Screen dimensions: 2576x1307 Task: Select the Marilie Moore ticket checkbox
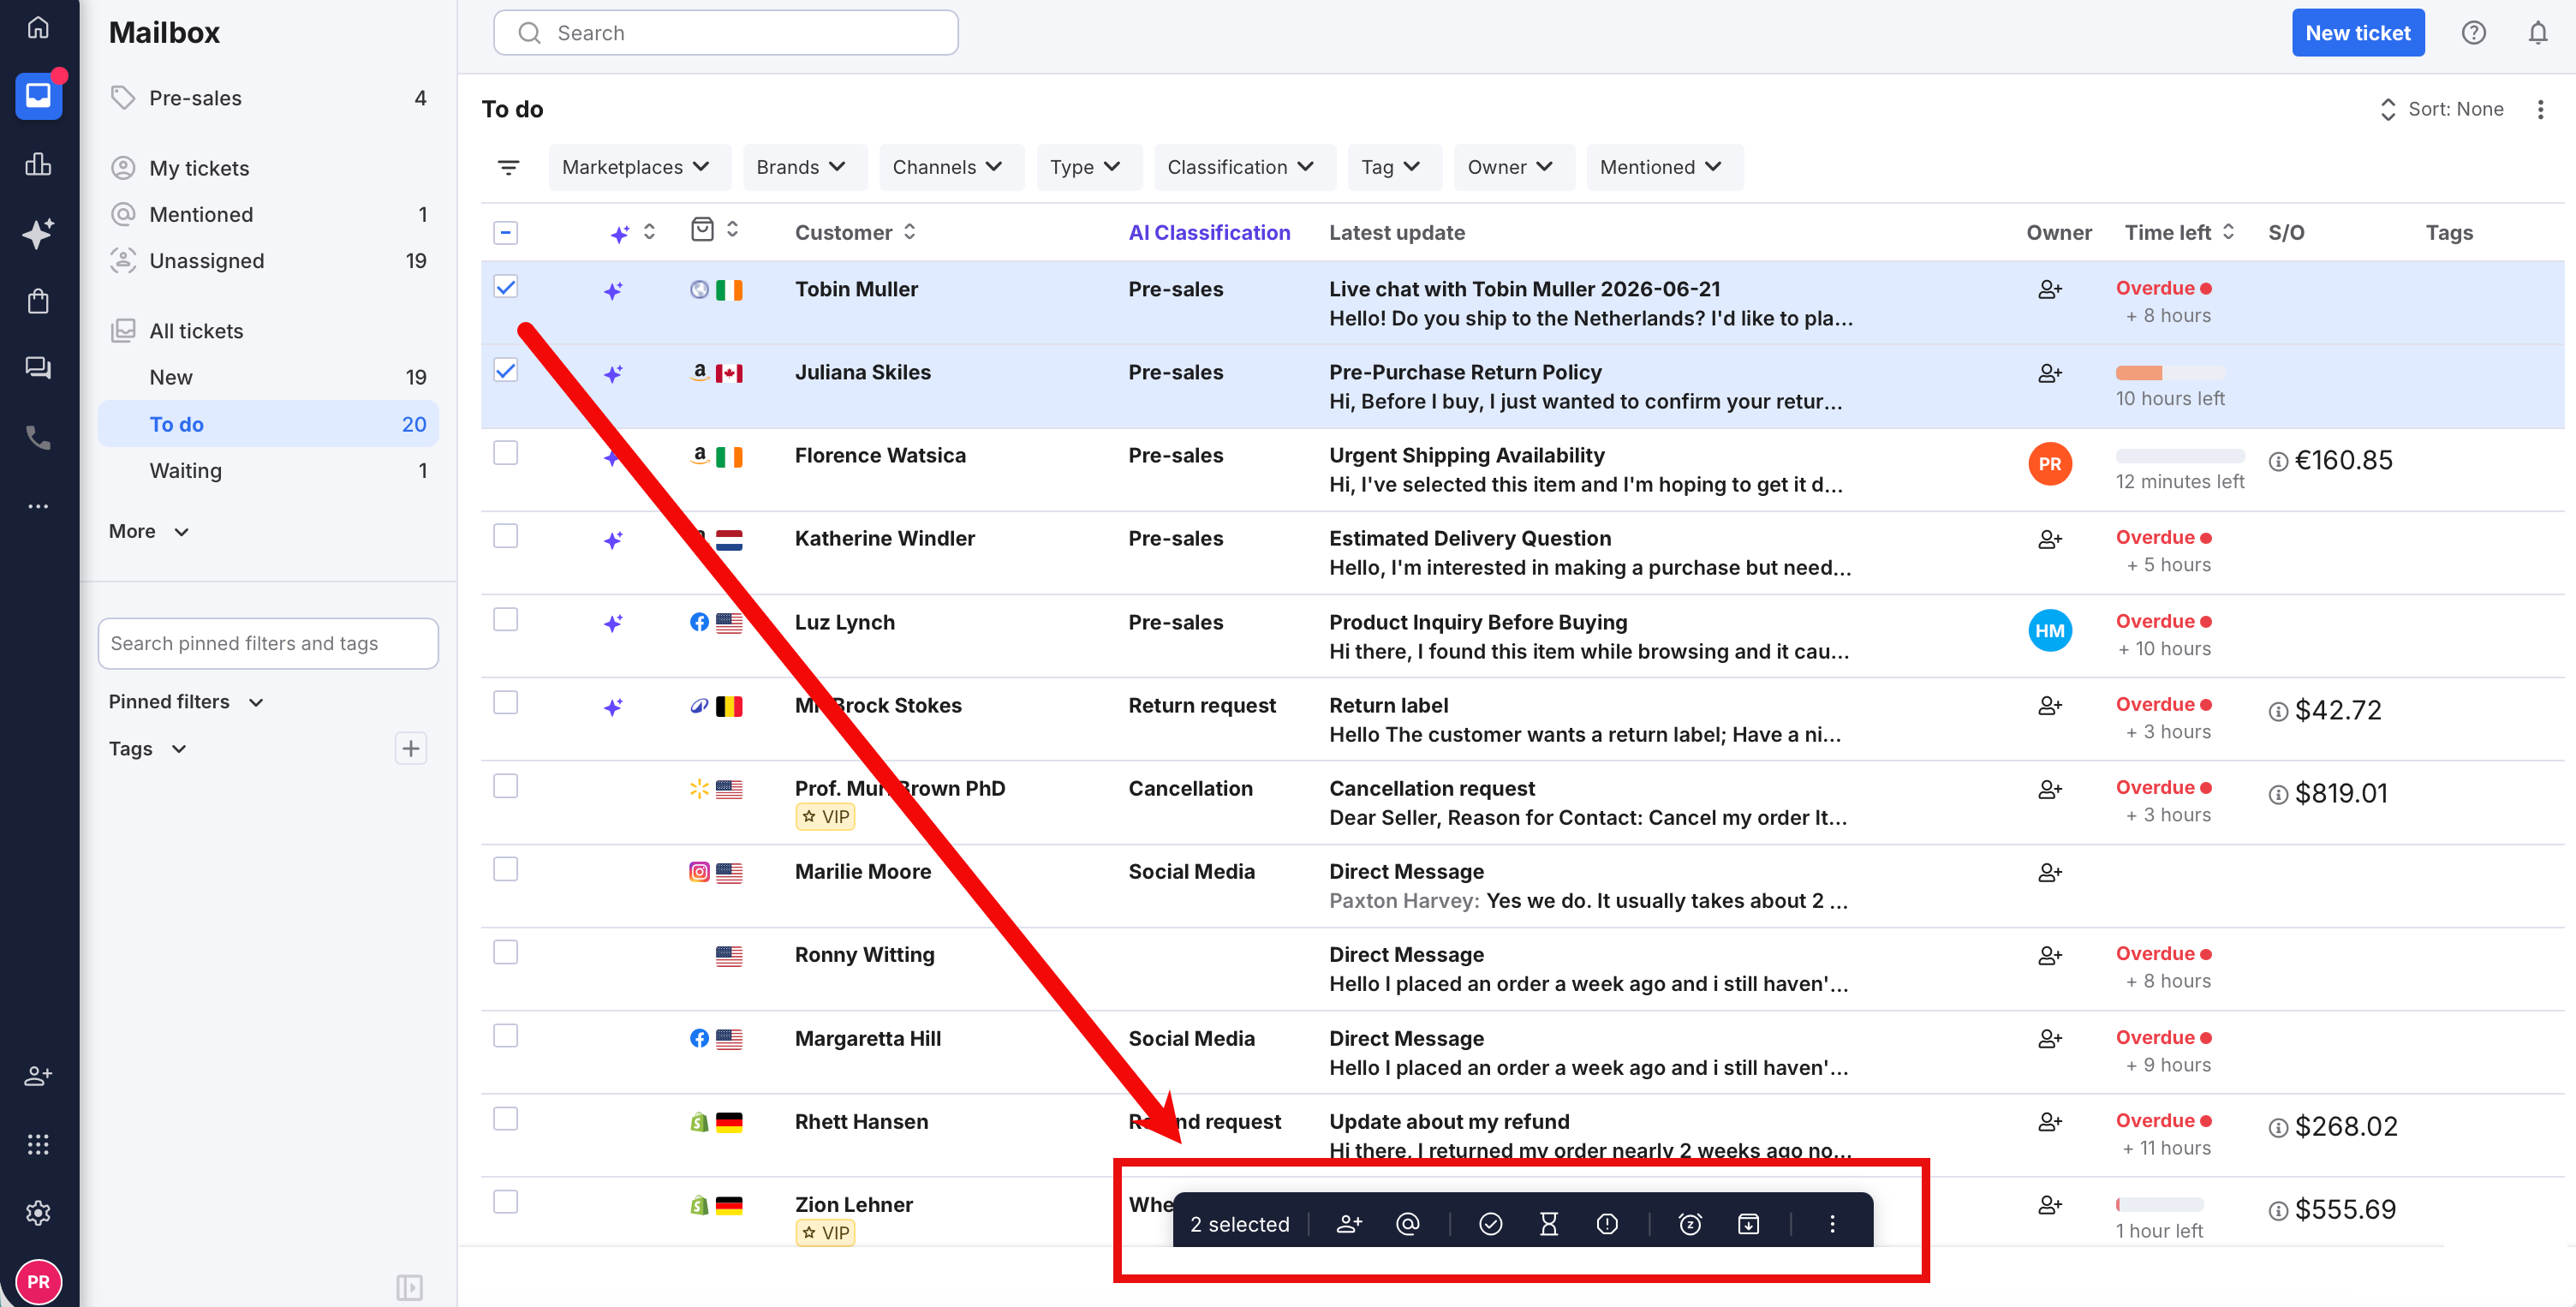click(x=506, y=869)
